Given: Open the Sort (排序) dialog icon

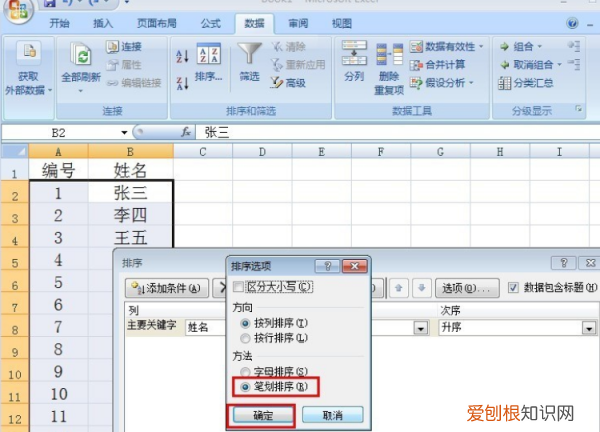Looking at the screenshot, I should [209, 54].
